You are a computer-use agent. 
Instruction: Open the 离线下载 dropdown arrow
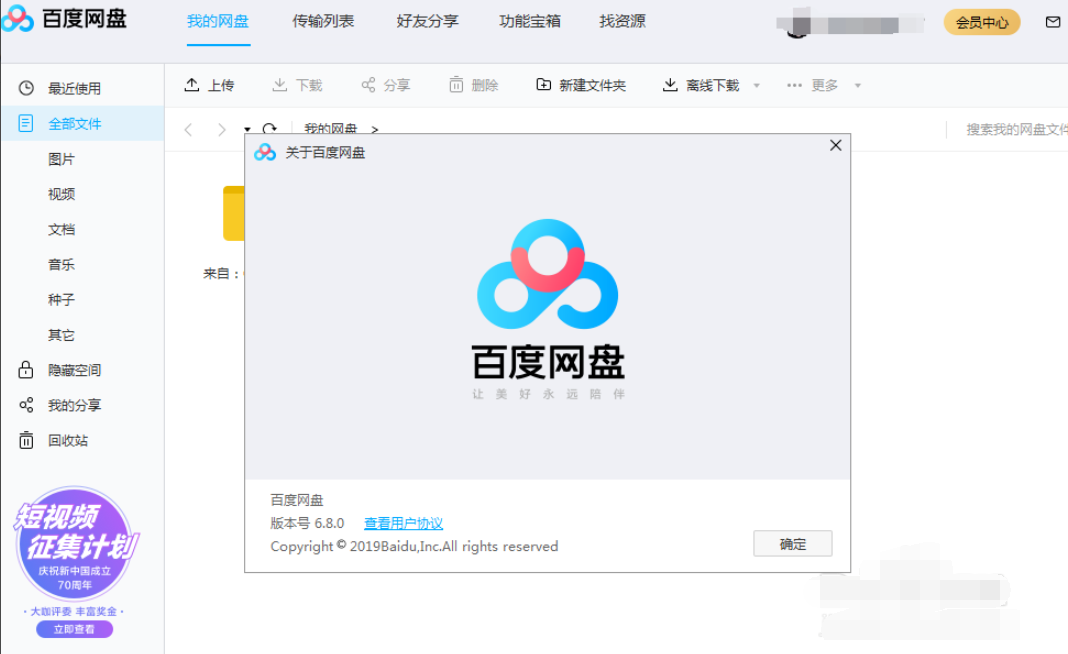[757, 85]
